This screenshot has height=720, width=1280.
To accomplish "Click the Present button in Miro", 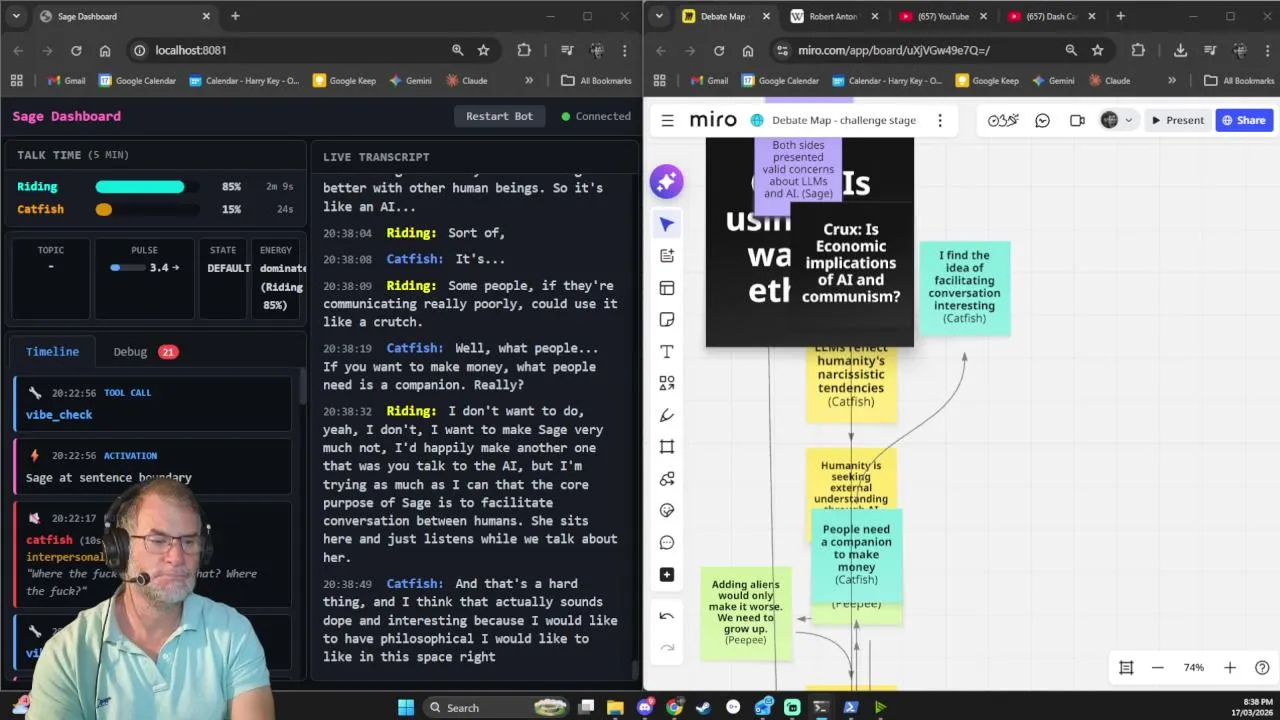I will point(1177,120).
